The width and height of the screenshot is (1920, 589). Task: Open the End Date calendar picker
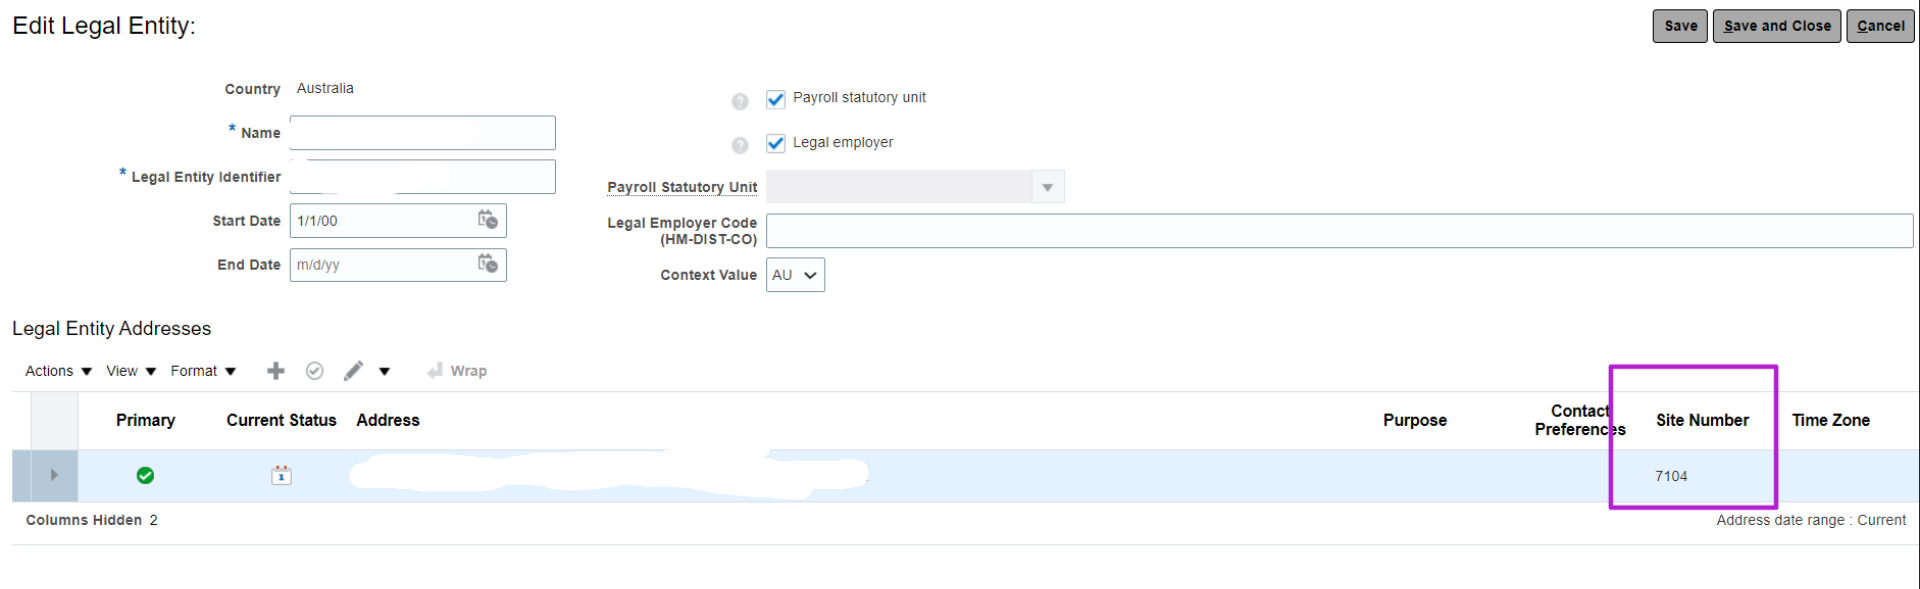coord(489,264)
